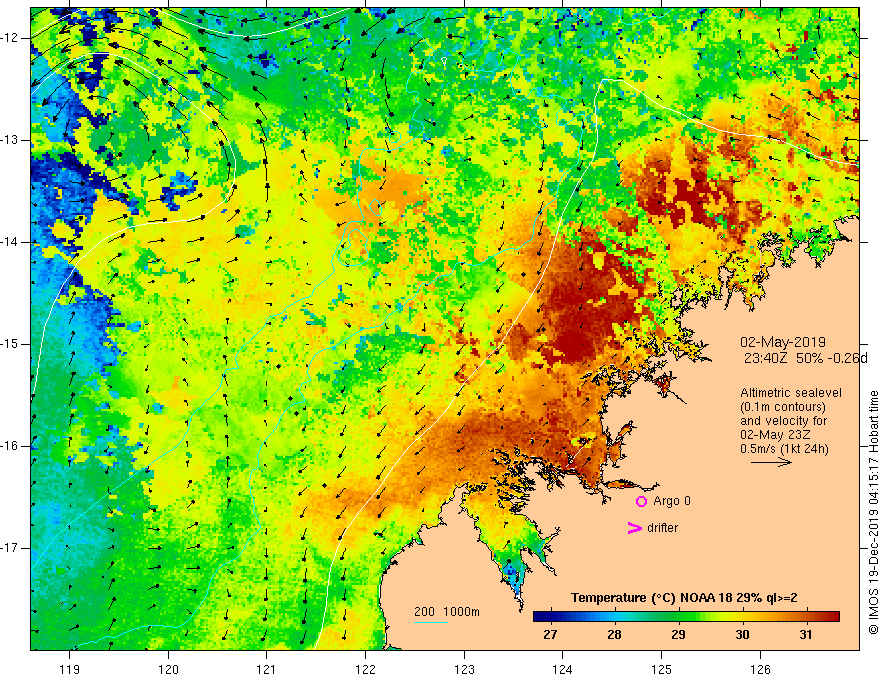880x680 pixels.
Task: Click the temperature color bar
Action: tap(686, 616)
